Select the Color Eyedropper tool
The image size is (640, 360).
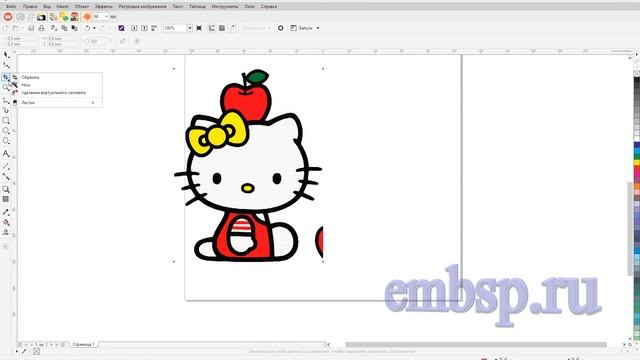[6, 212]
